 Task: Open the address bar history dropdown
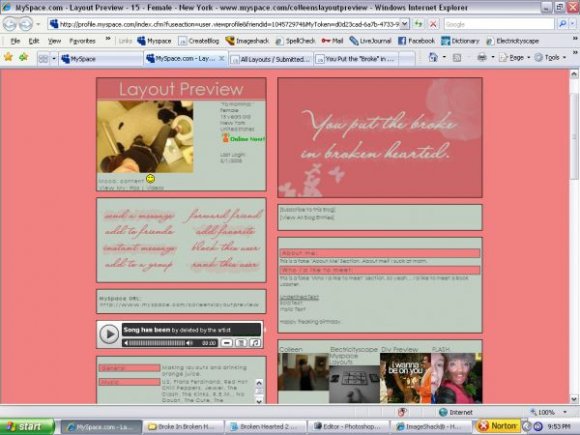(x=405, y=24)
